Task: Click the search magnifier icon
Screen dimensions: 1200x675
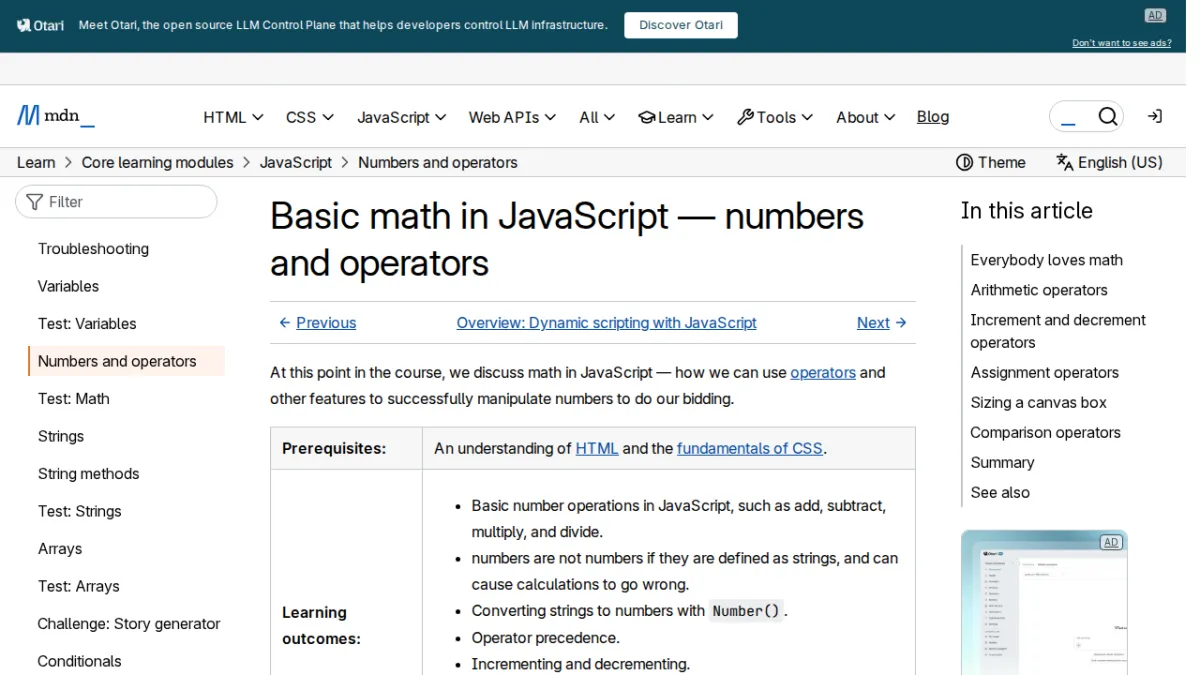Action: 1107,117
